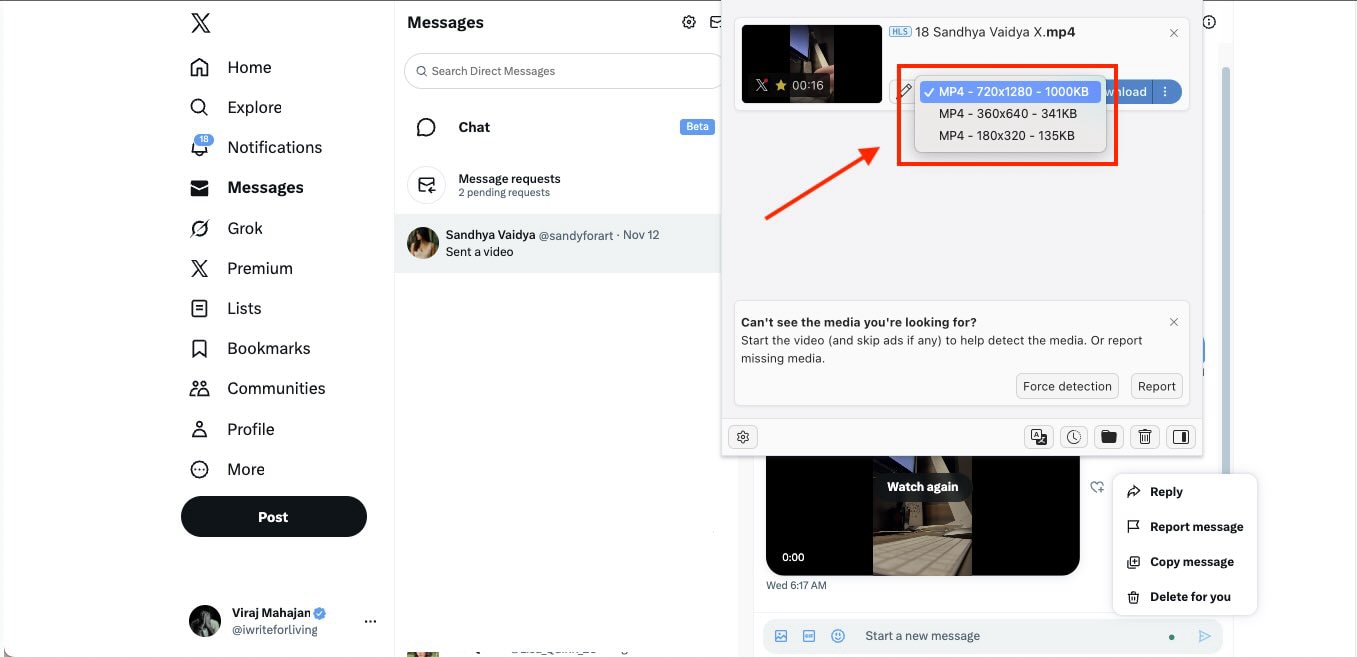Image resolution: width=1357 pixels, height=657 pixels.
Task: Choose Delete for you from context menu
Action: pyautogui.click(x=1189, y=596)
